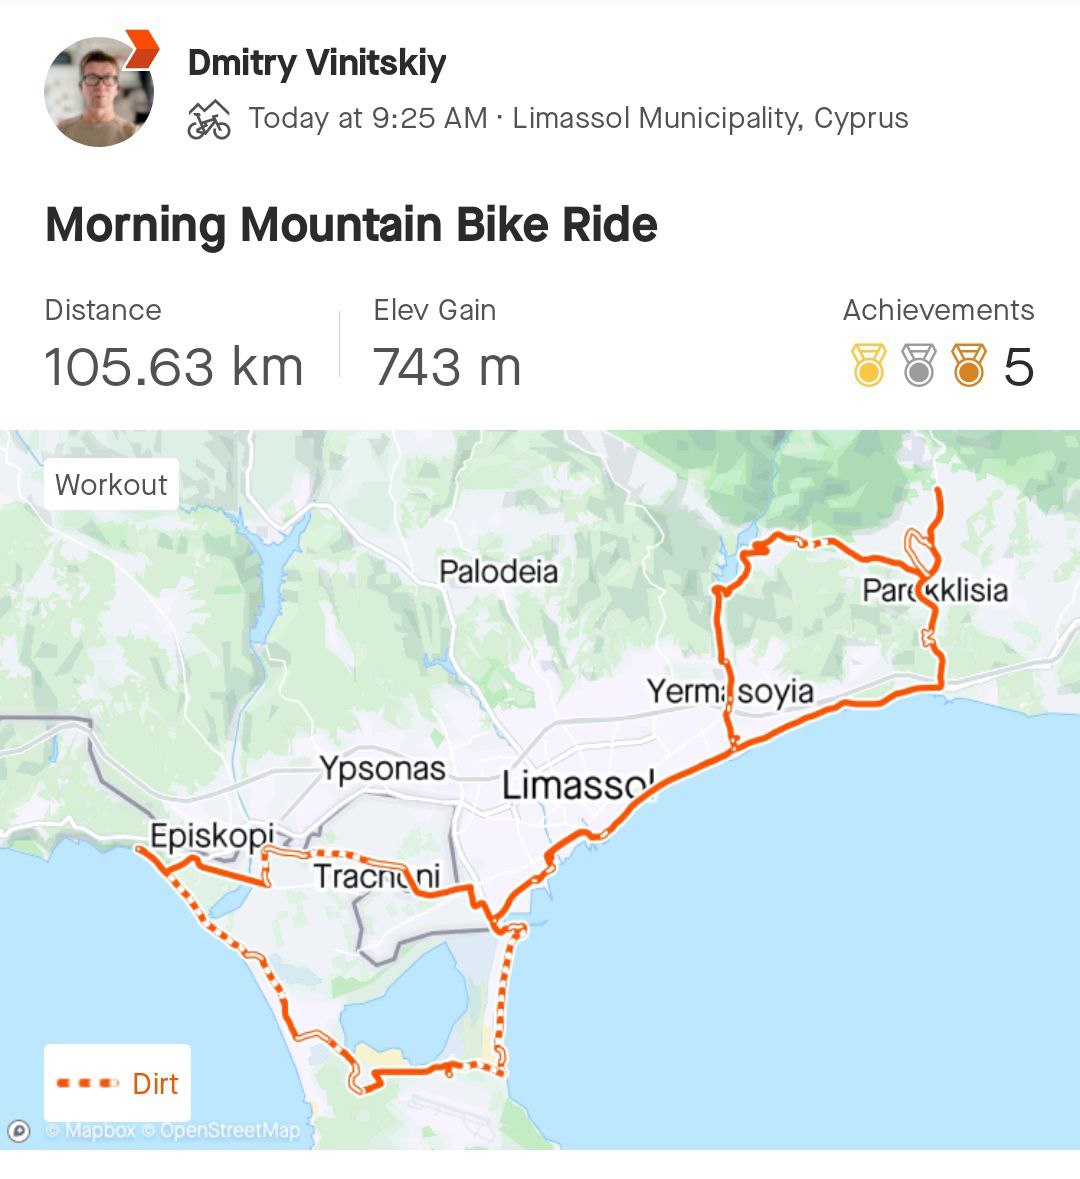
Task: Click the 743 m elevation gain value
Action: tap(447, 367)
